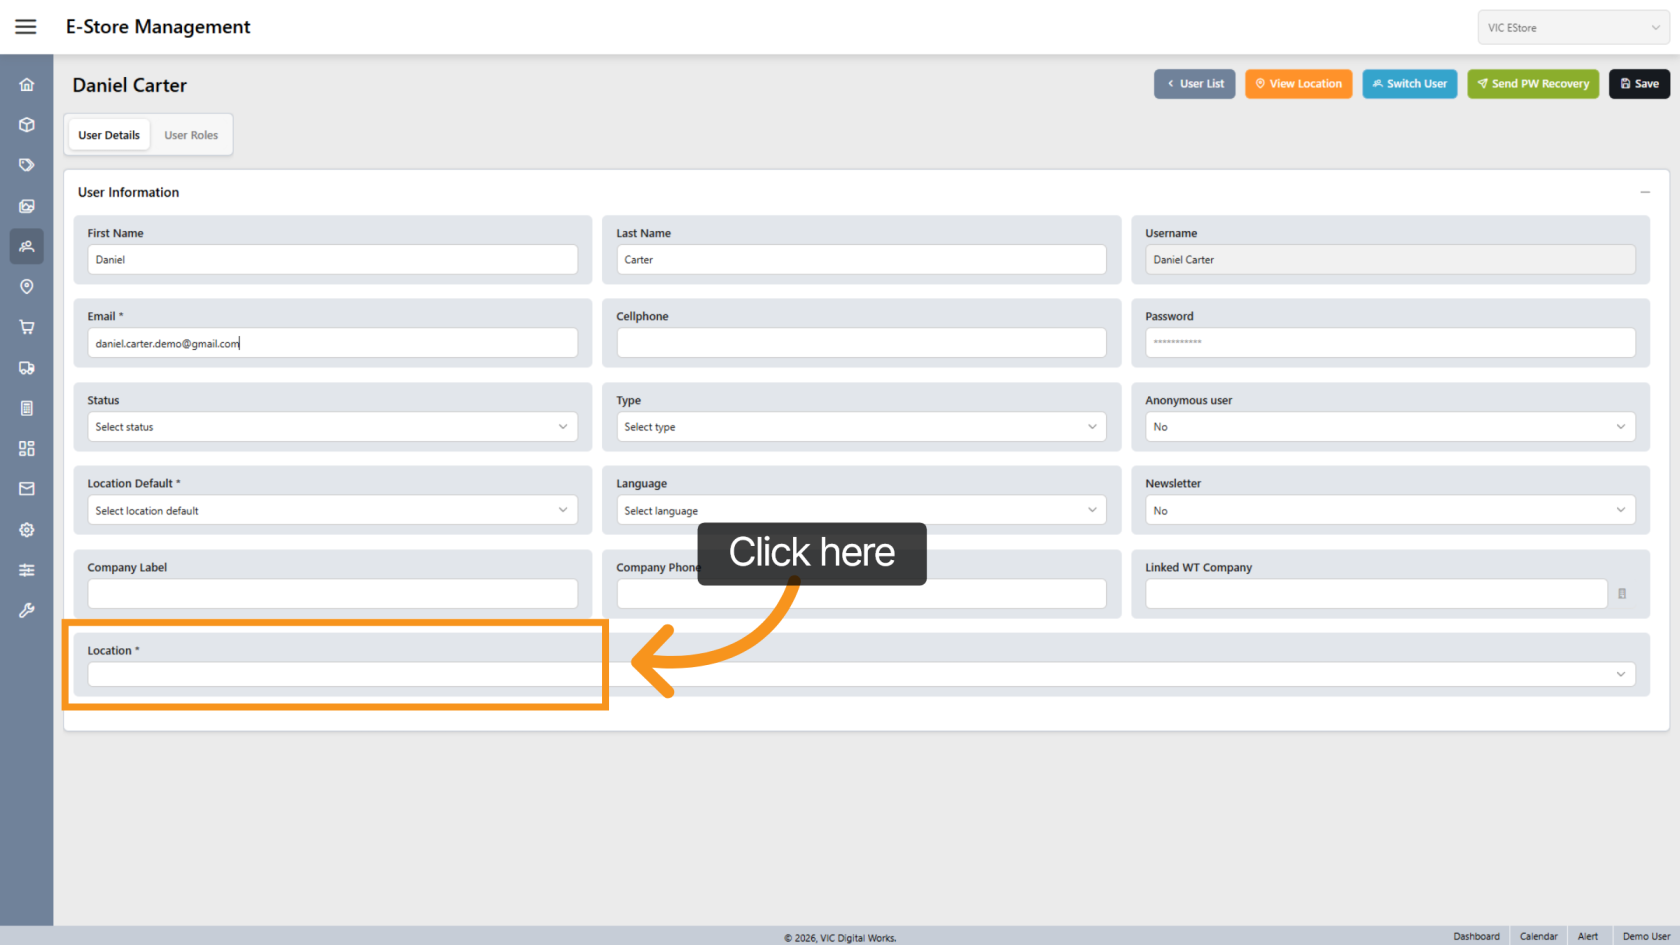Expand the Type dropdown
The height and width of the screenshot is (945, 1680).
[x=861, y=427]
